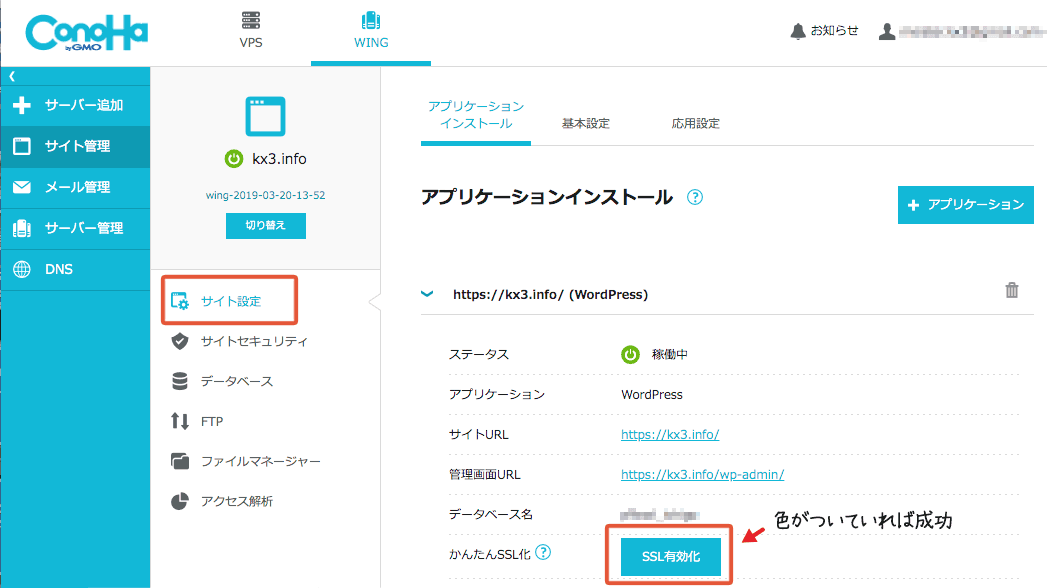1047x588 pixels.
Task: Click the データベース stack icon
Action: (x=180, y=381)
